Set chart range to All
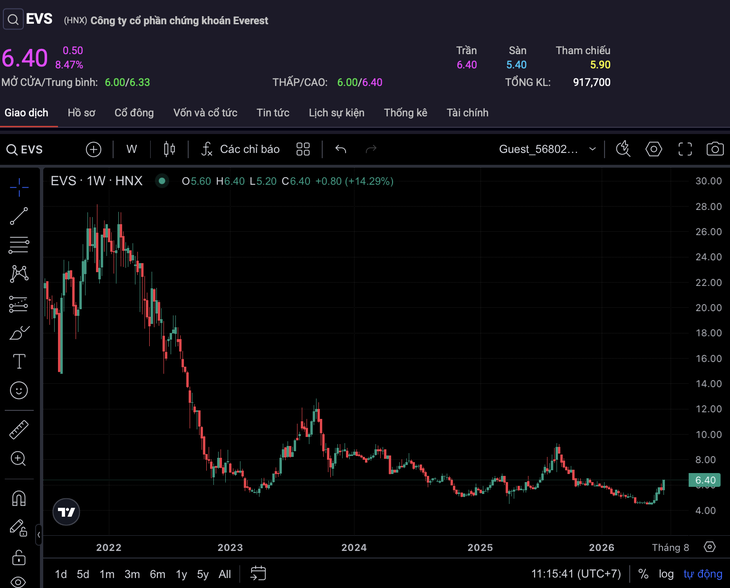The height and width of the screenshot is (588, 730). click(x=225, y=574)
